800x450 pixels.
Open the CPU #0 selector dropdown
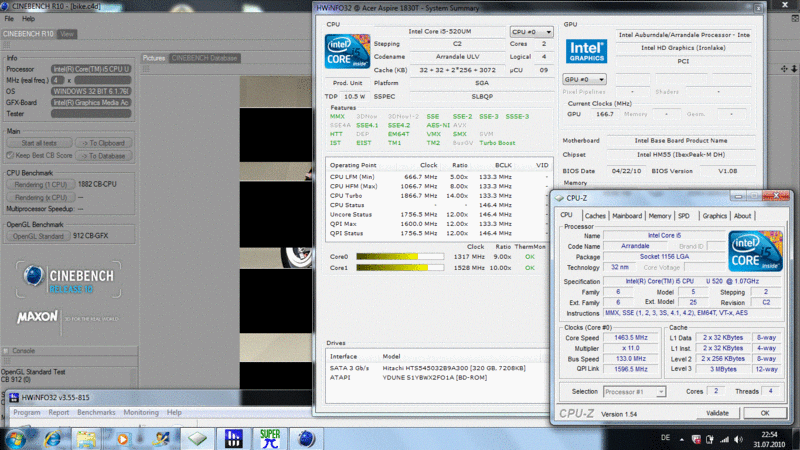click(531, 32)
